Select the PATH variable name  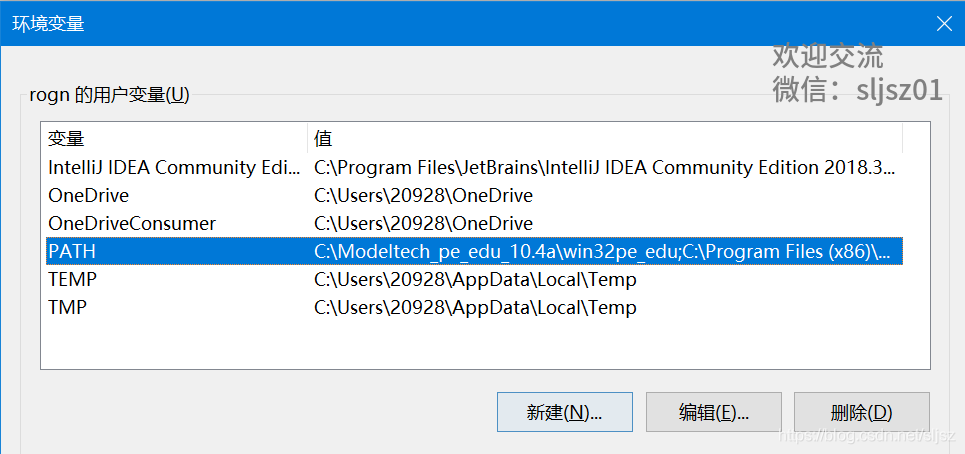tap(72, 252)
